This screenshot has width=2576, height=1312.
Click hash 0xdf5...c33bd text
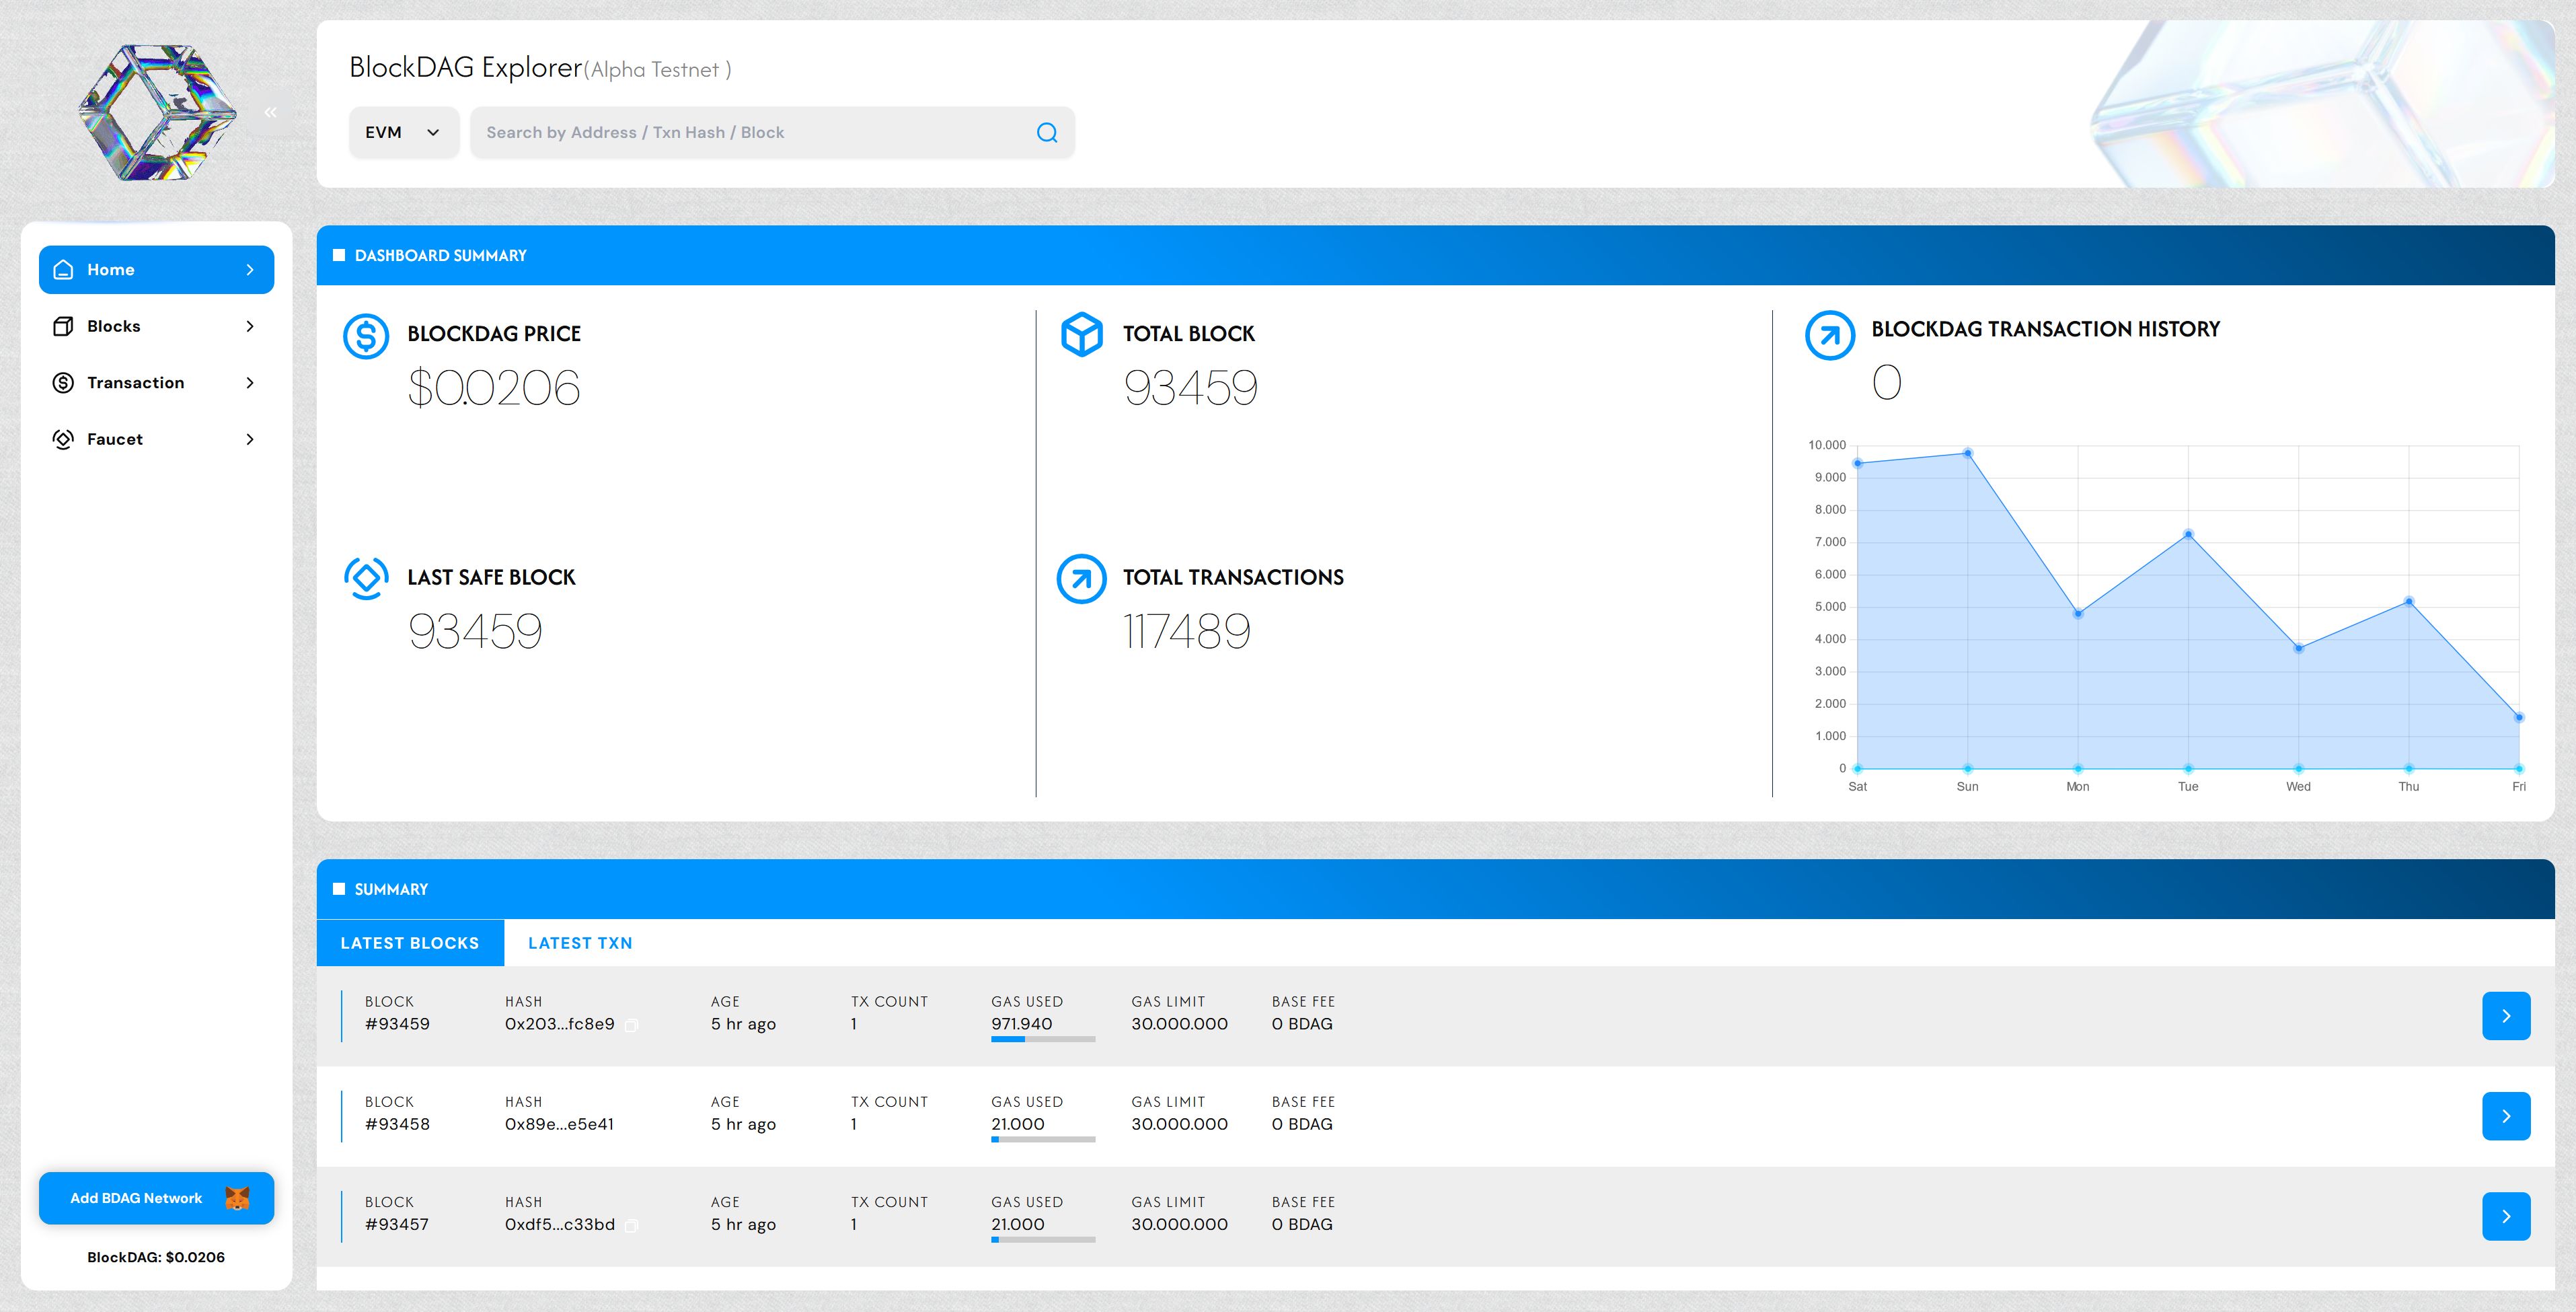point(560,1224)
